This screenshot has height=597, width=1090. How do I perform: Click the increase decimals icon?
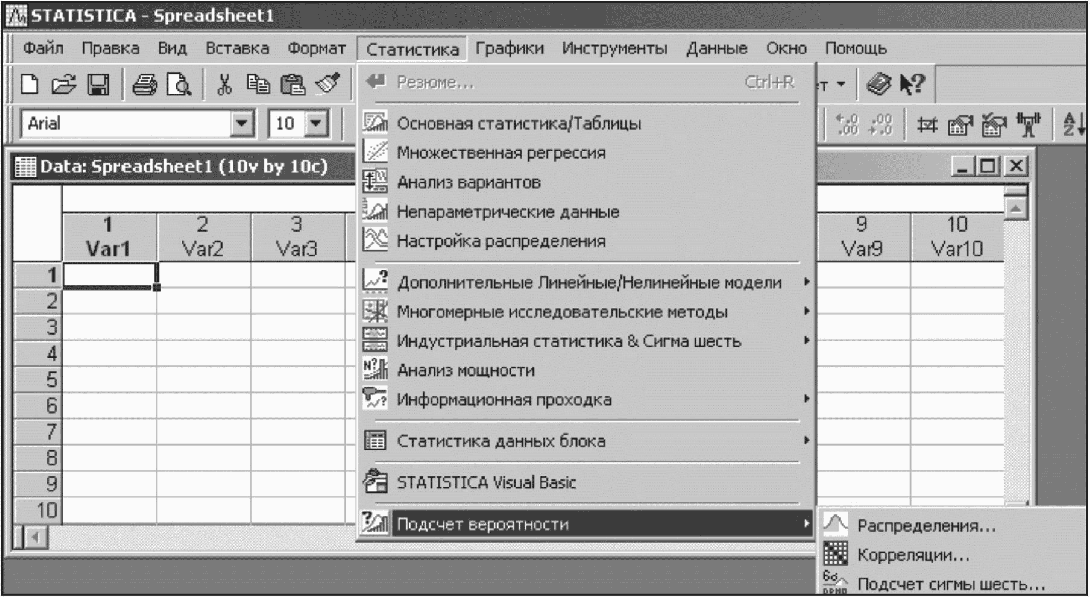tap(845, 125)
